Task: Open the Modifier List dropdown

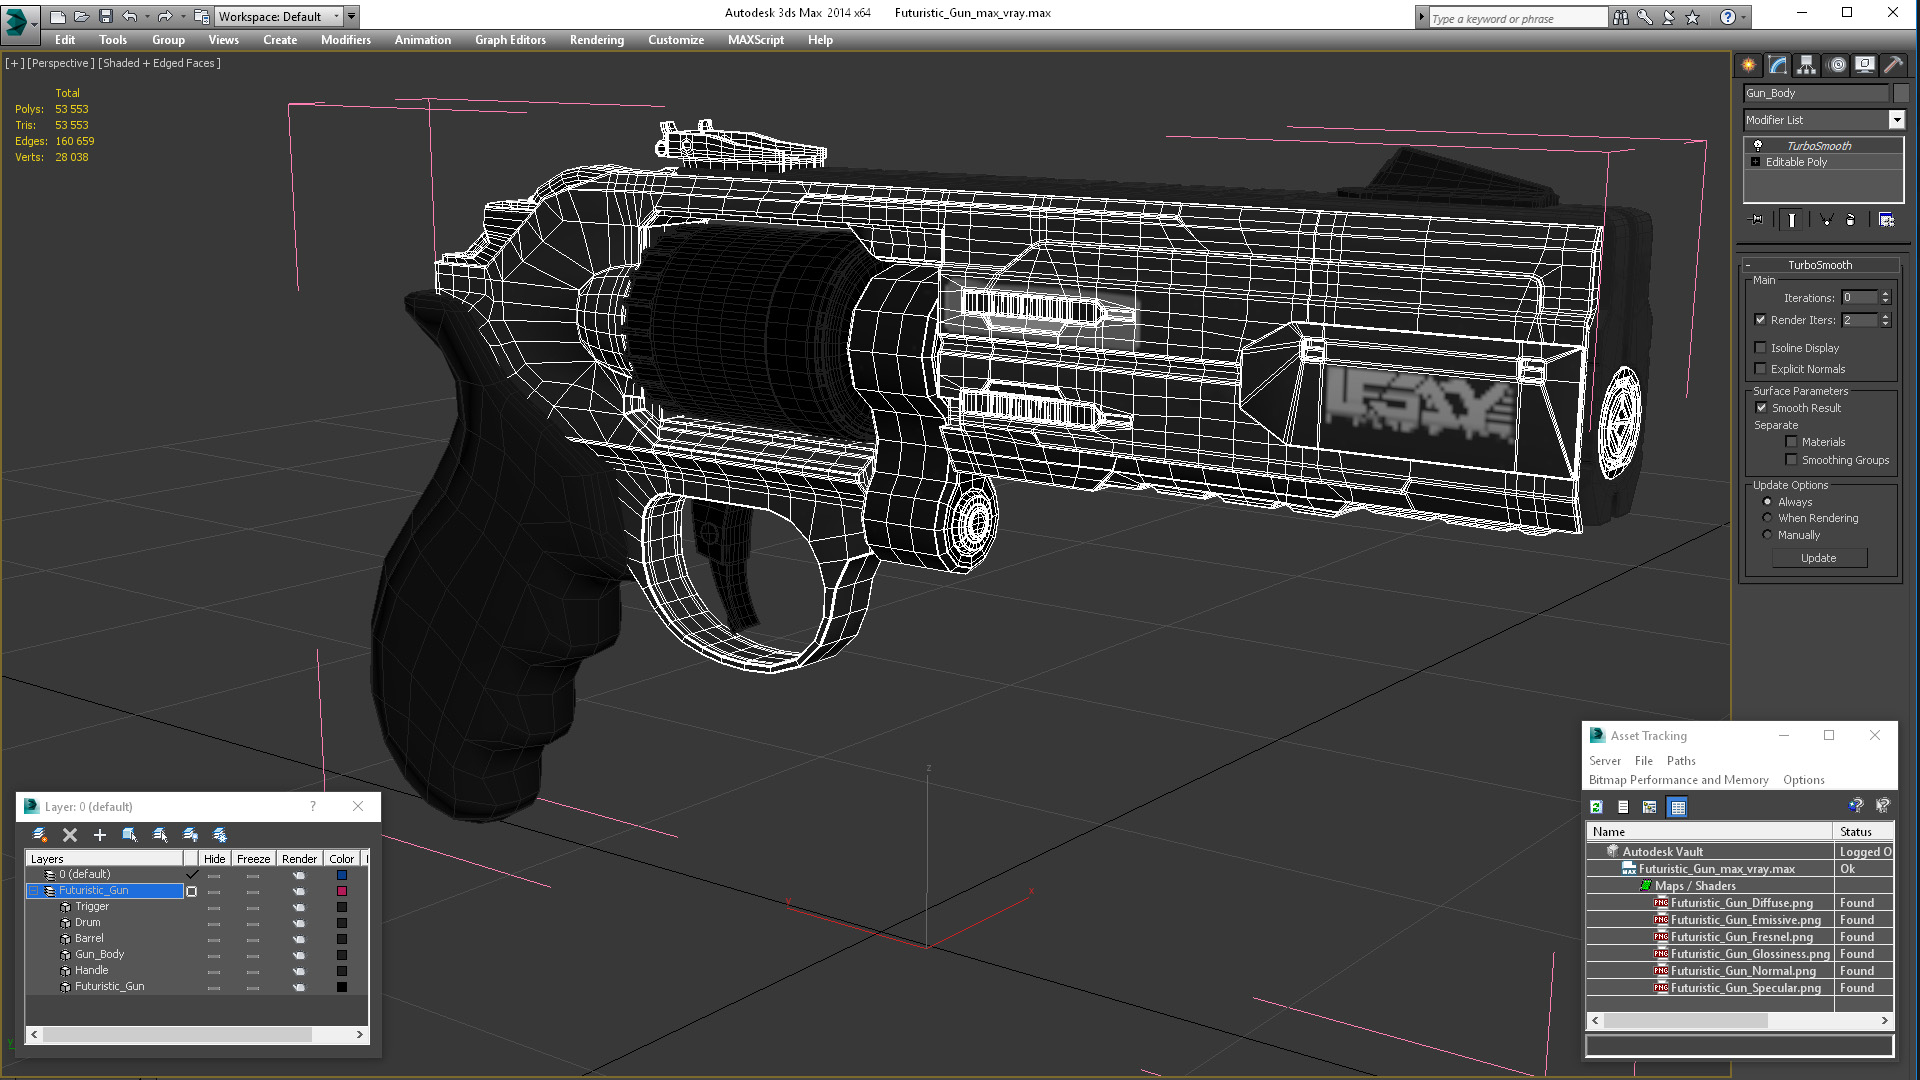Action: click(x=1896, y=120)
